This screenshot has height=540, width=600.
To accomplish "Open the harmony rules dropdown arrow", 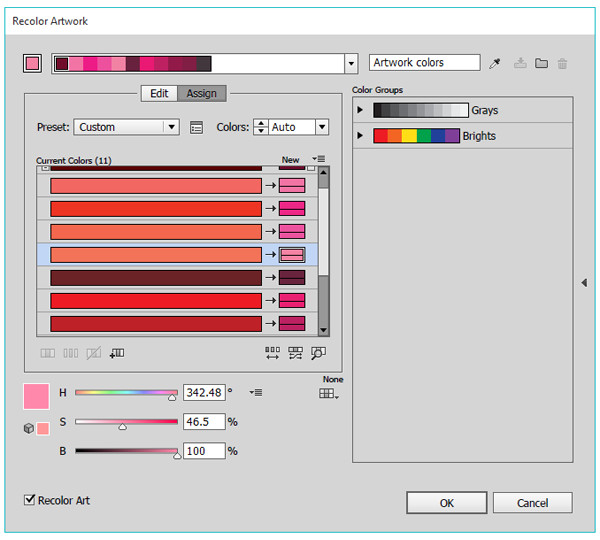I will (x=351, y=63).
